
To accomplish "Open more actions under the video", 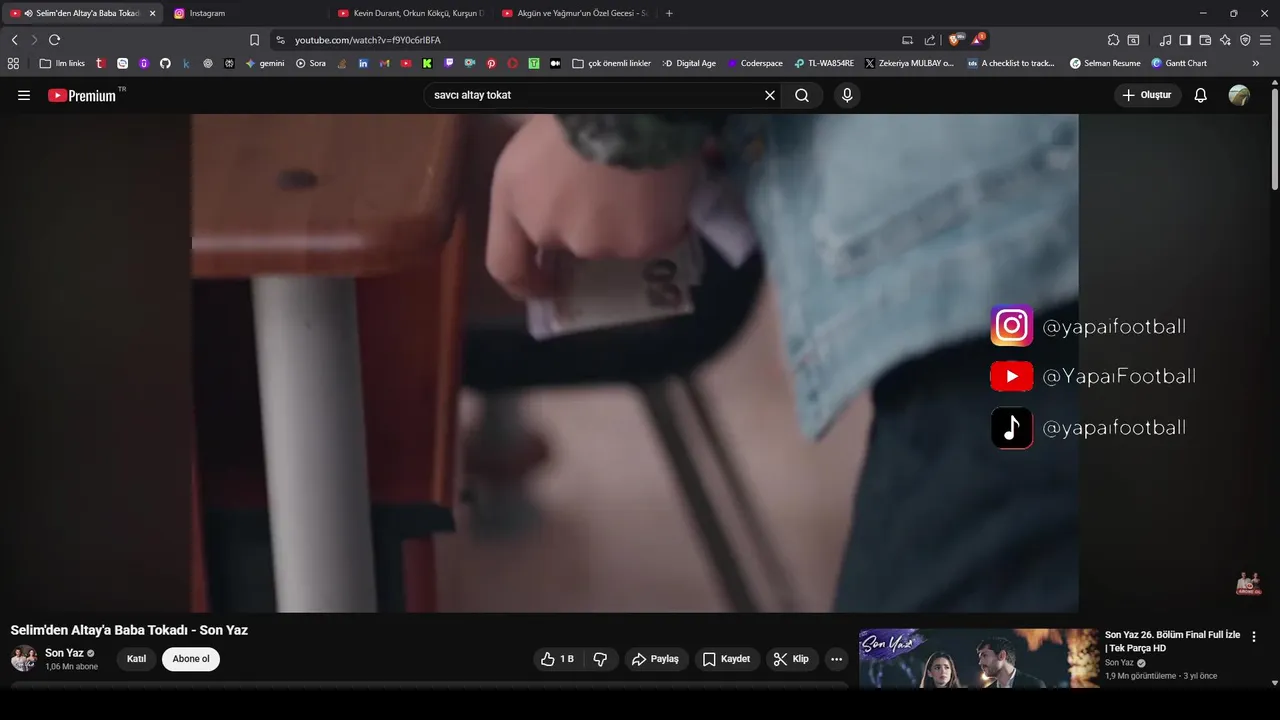I will click(837, 659).
